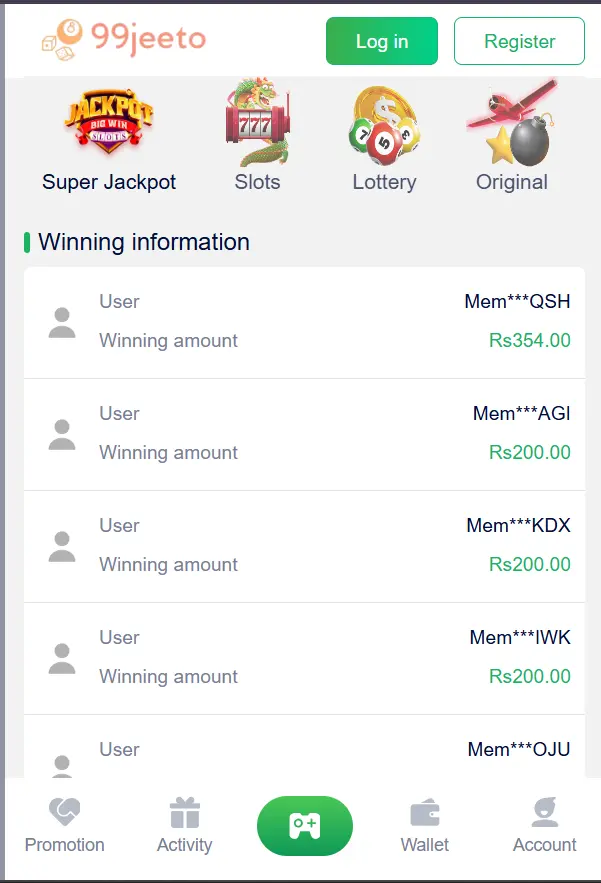Select the Original plane and bomb icon
601x883 pixels.
(x=511, y=122)
